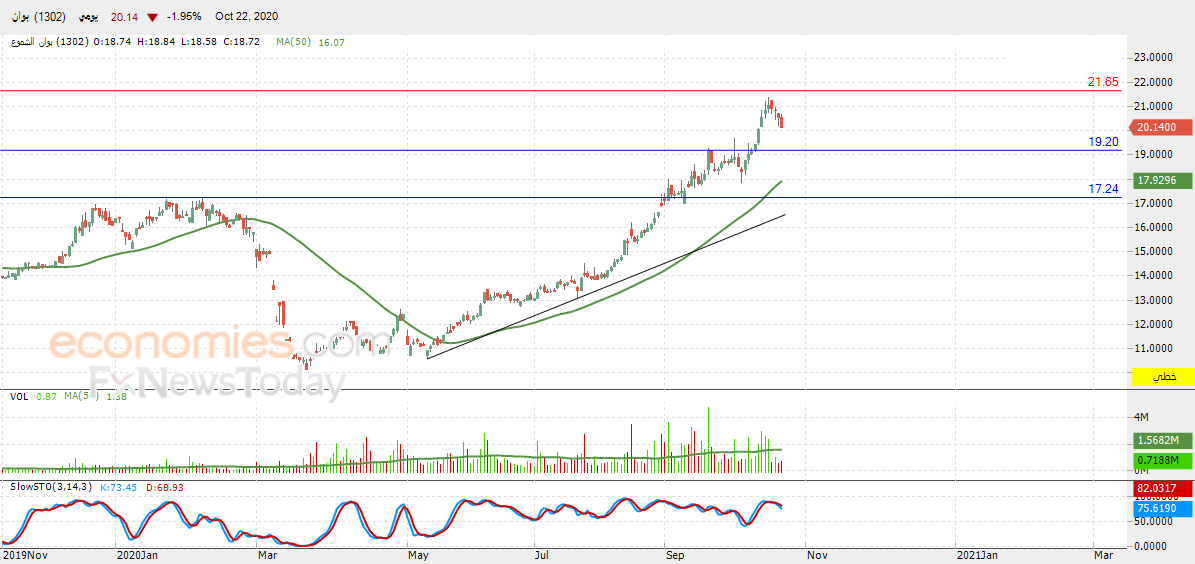Image resolution: width=1195 pixels, height=564 pixels.
Task: Click the red 21.65 resistance label
Action: 1104,82
